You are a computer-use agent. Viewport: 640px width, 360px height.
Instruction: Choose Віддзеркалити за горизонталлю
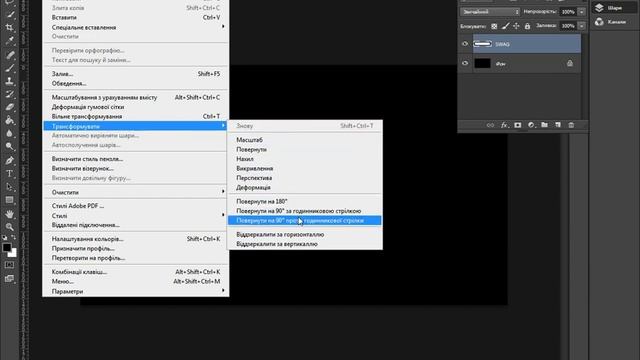pos(305,234)
